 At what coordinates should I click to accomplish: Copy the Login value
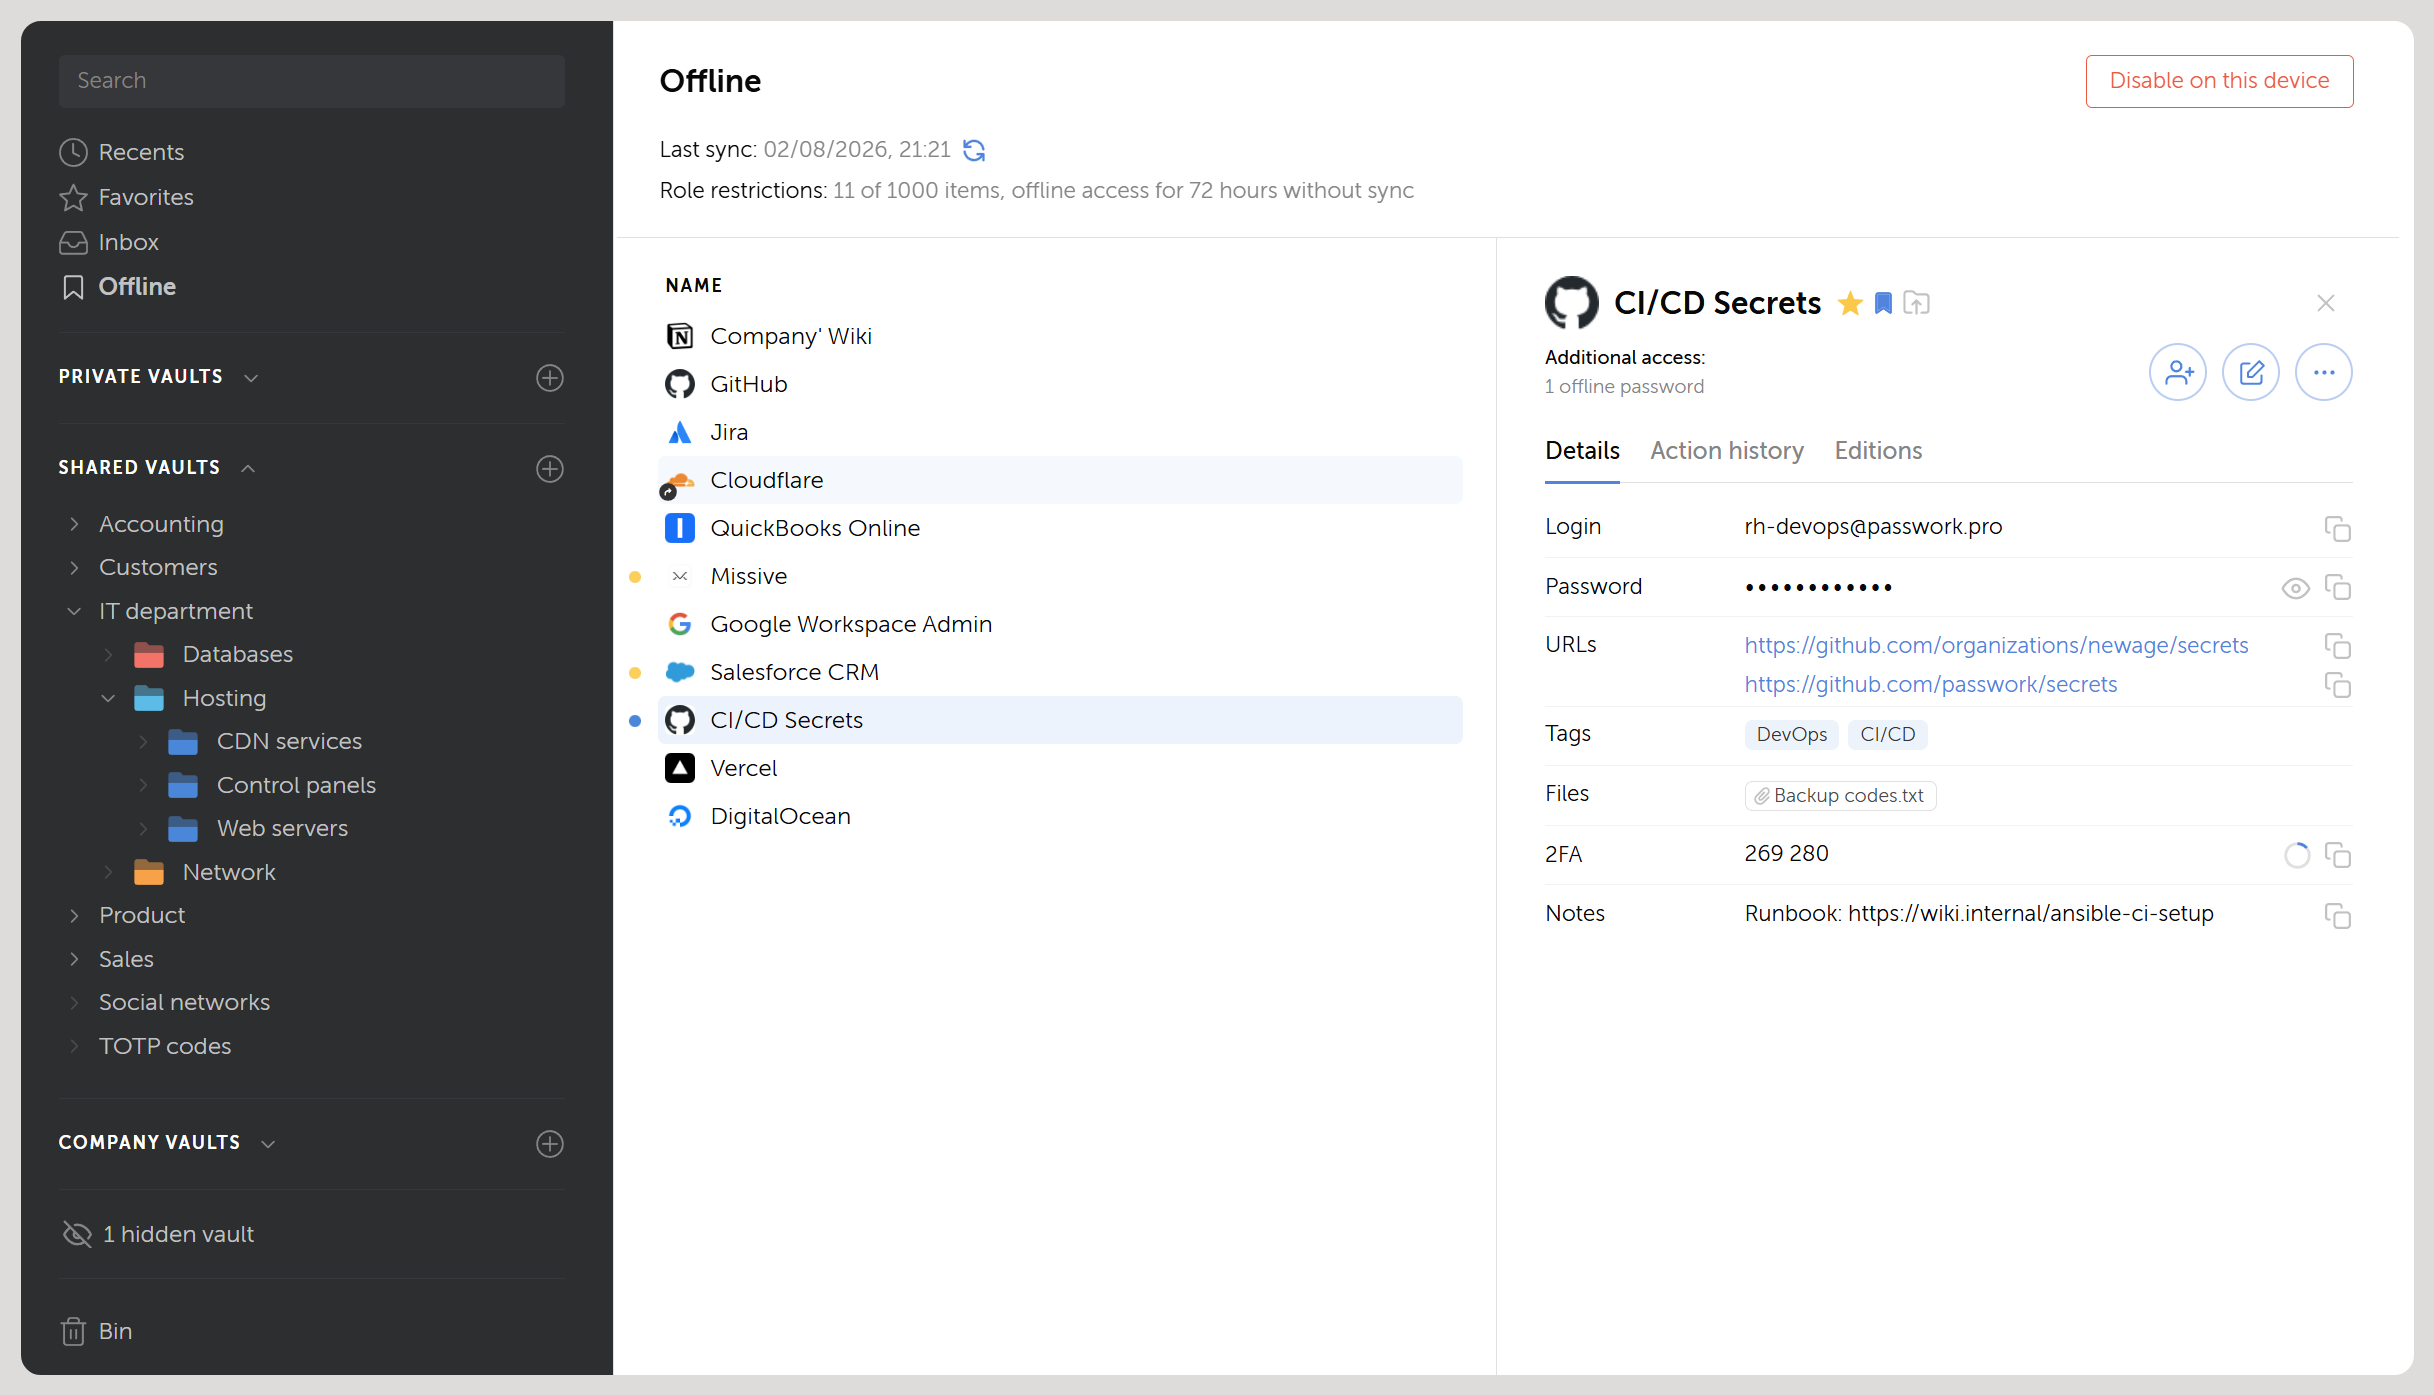point(2337,528)
